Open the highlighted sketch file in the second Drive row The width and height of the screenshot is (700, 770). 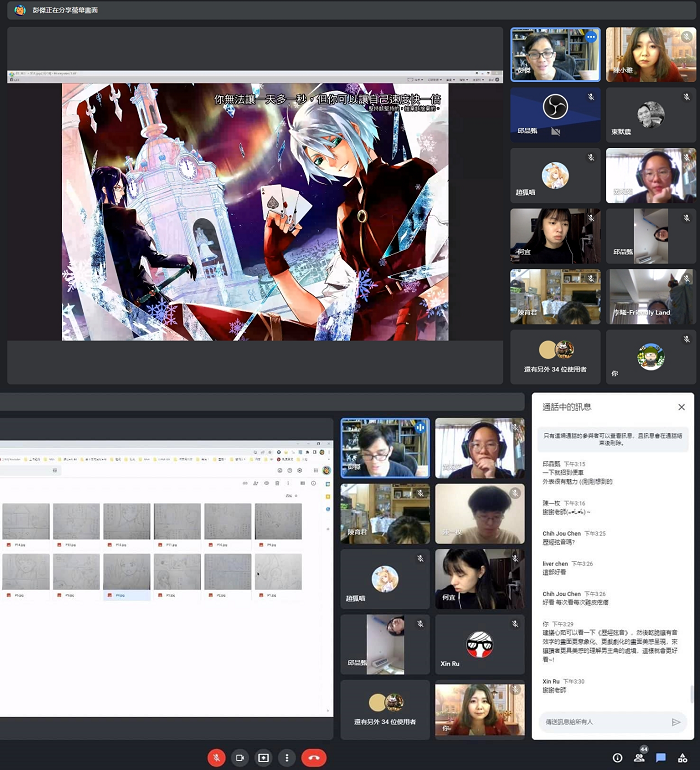coord(127,576)
